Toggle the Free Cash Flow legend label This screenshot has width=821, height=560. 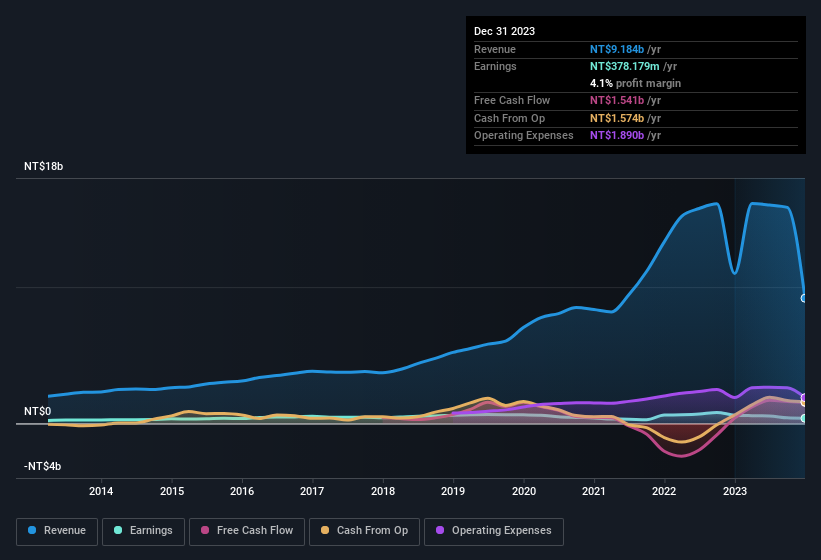[255, 530]
